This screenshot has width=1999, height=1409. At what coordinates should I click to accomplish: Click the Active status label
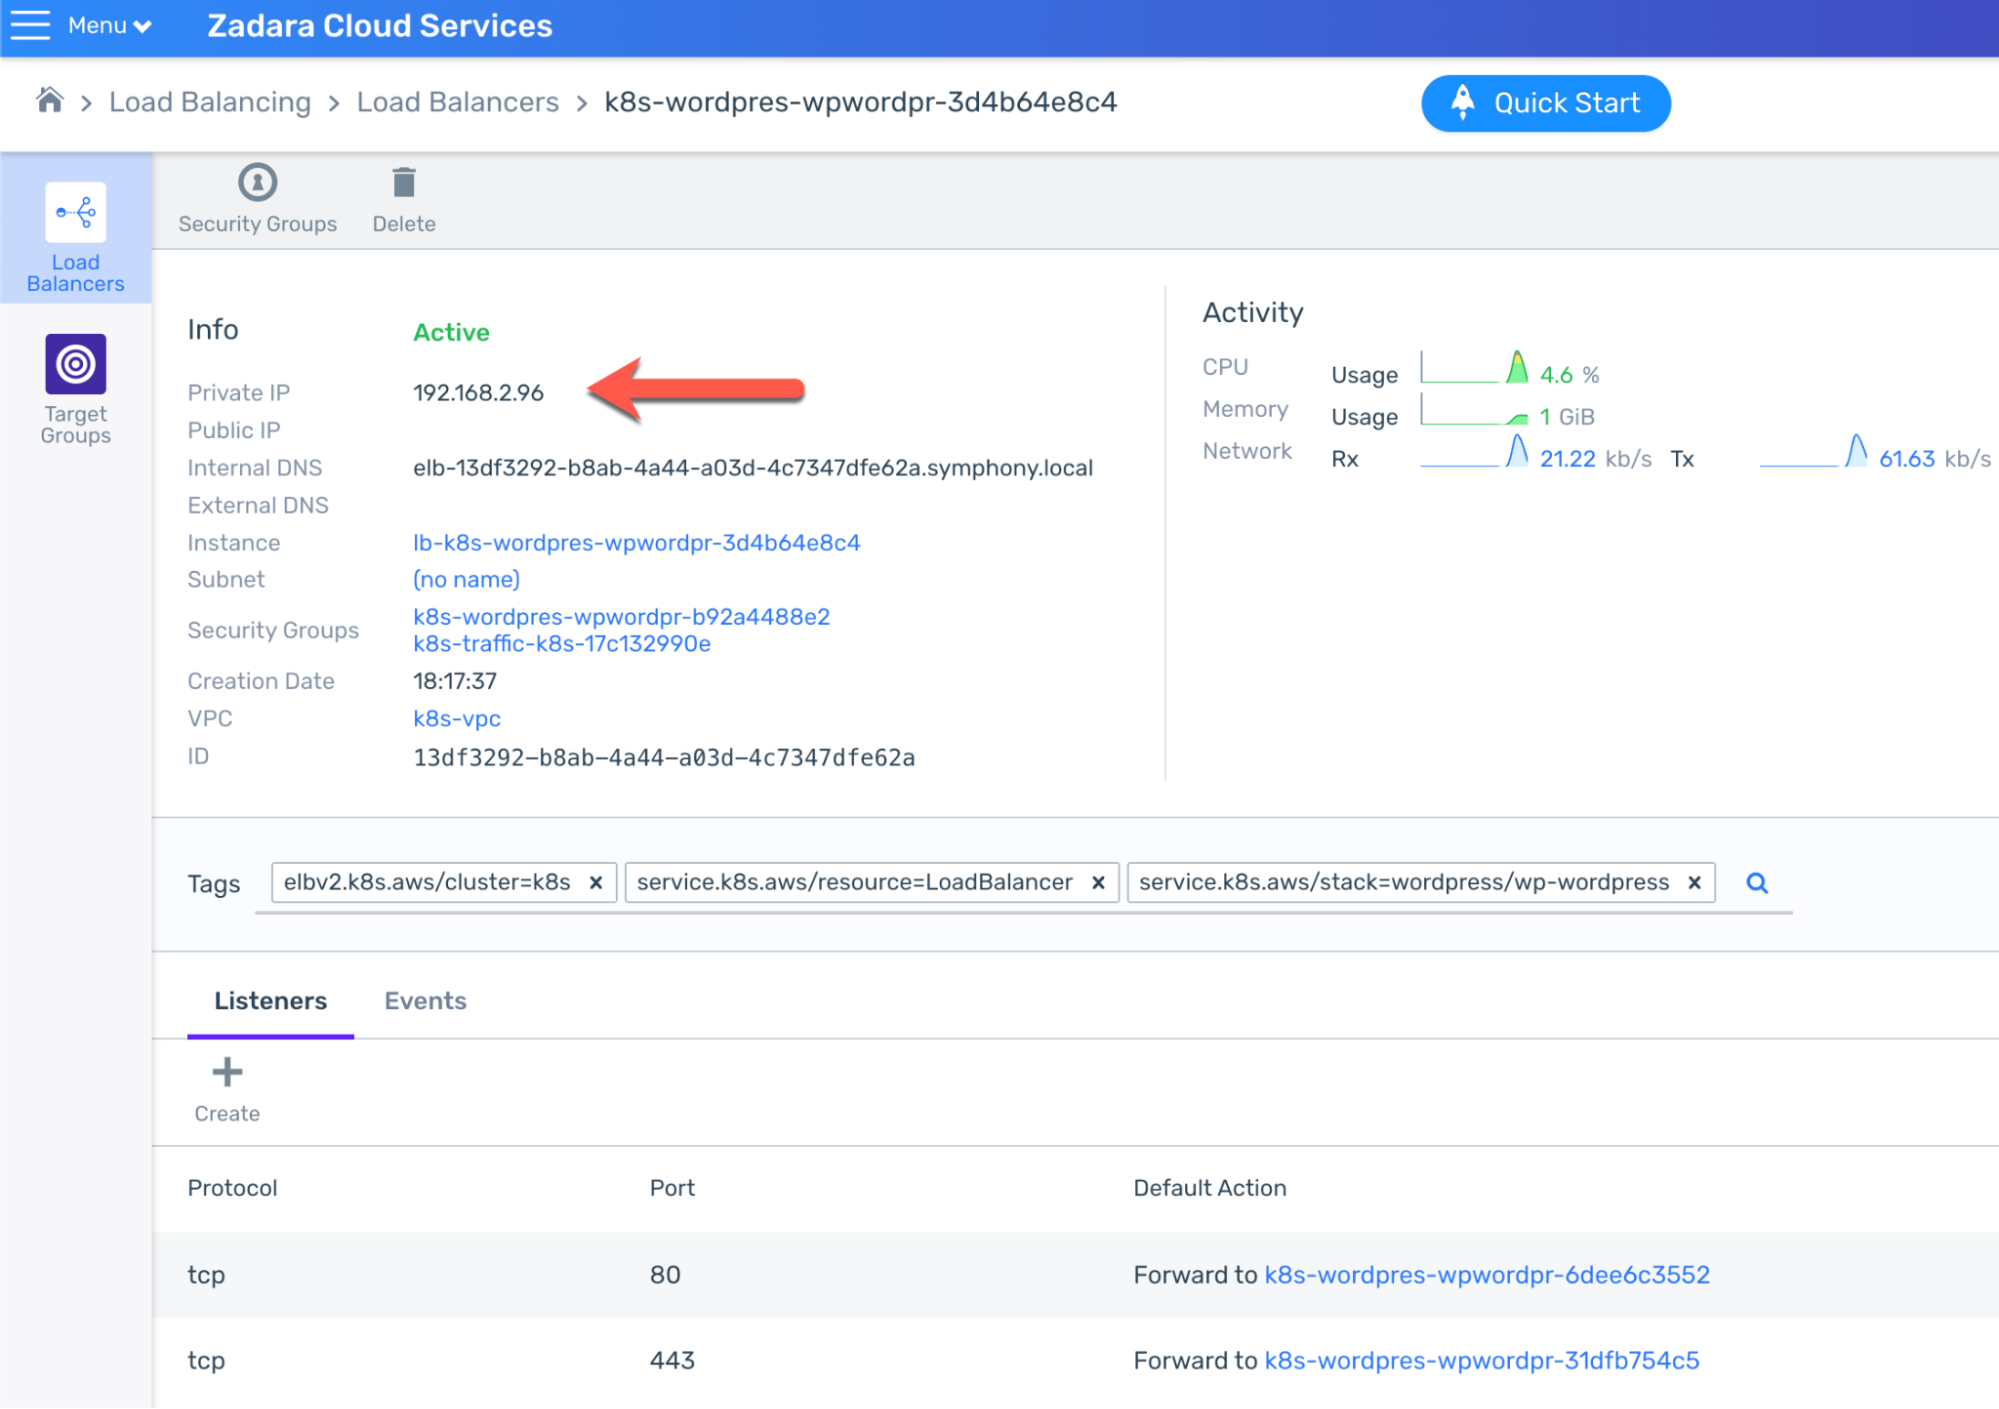point(451,332)
